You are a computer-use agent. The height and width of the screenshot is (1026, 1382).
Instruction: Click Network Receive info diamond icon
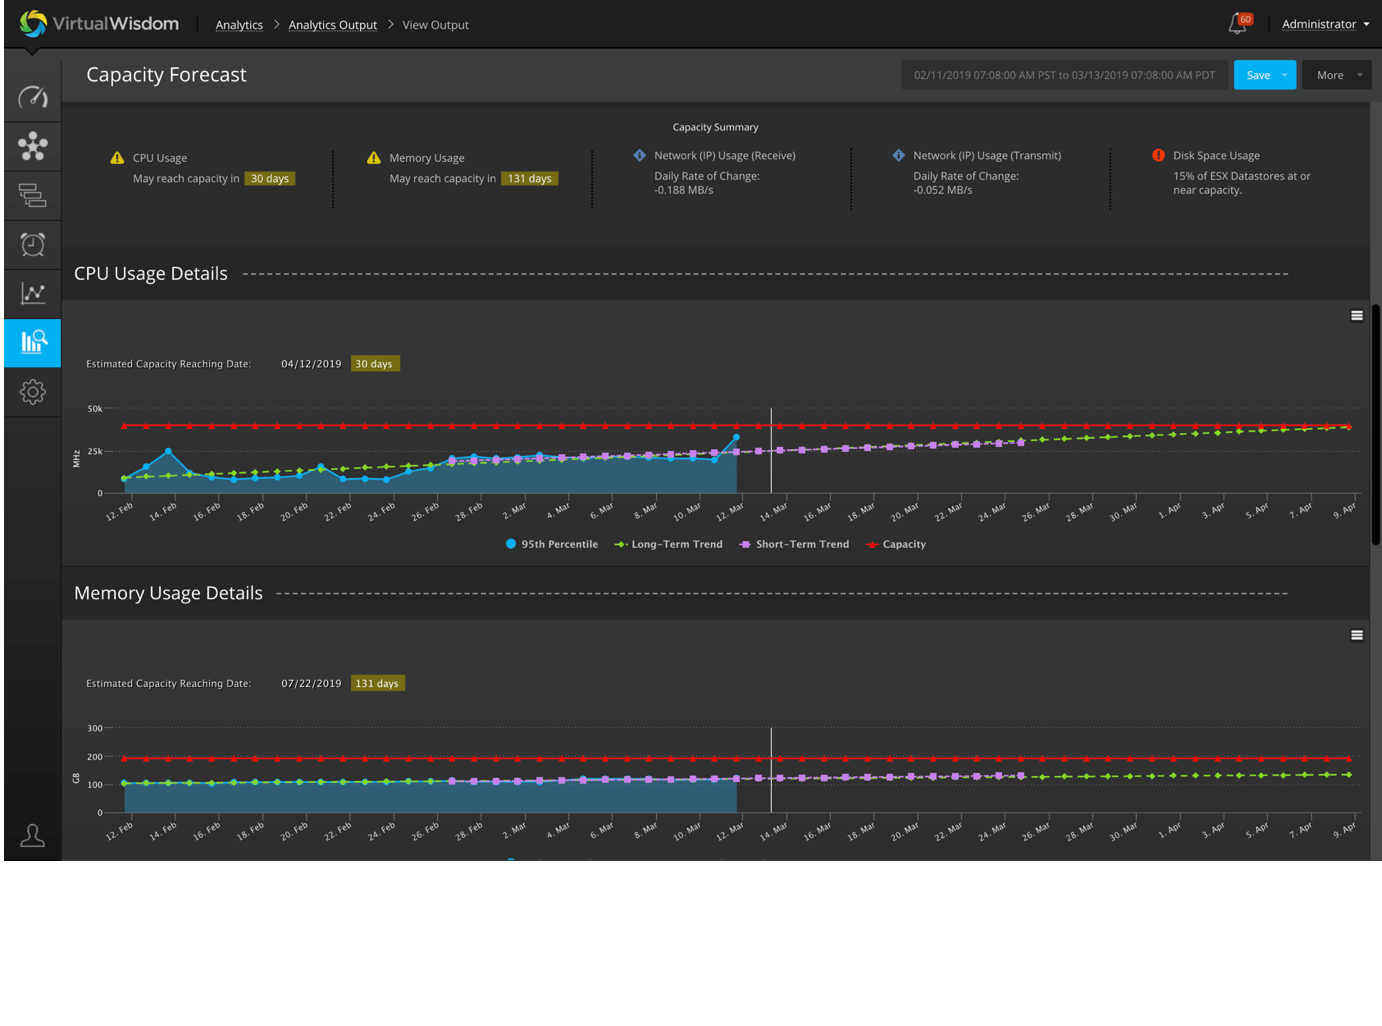(x=640, y=155)
